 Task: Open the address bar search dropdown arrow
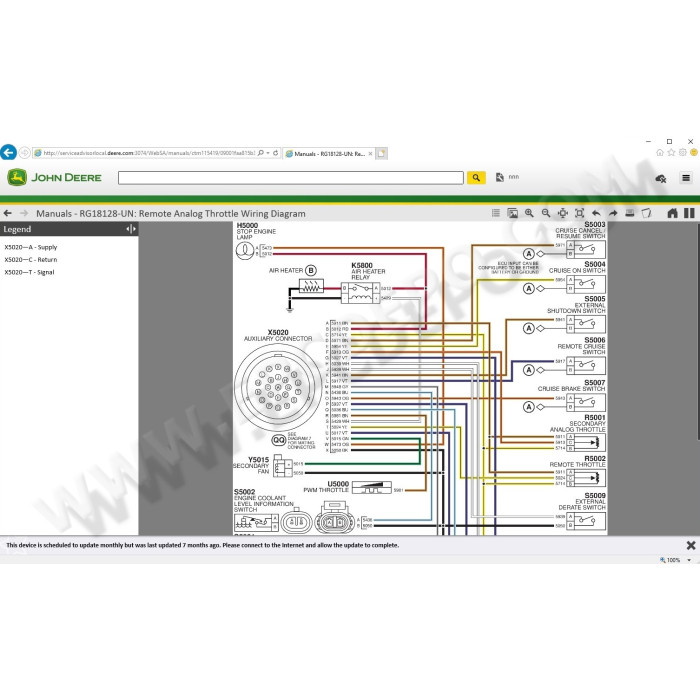[268, 153]
